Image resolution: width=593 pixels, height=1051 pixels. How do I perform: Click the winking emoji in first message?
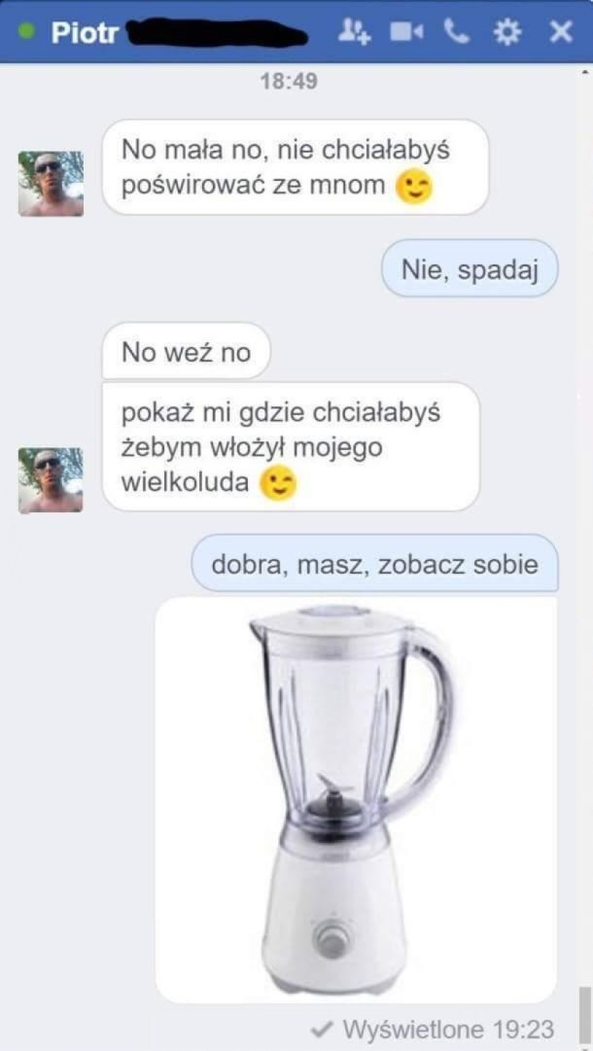point(414,187)
